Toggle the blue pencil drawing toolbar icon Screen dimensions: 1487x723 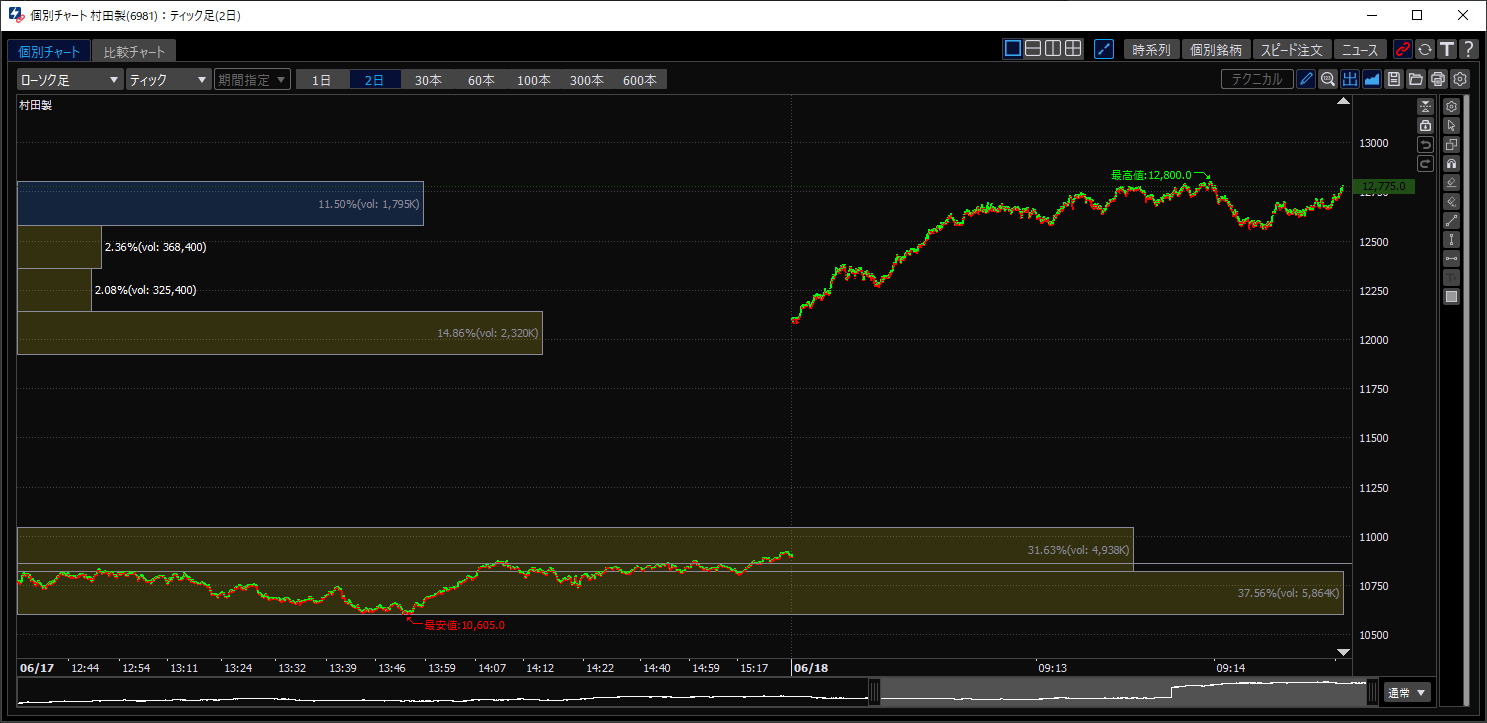(1306, 80)
